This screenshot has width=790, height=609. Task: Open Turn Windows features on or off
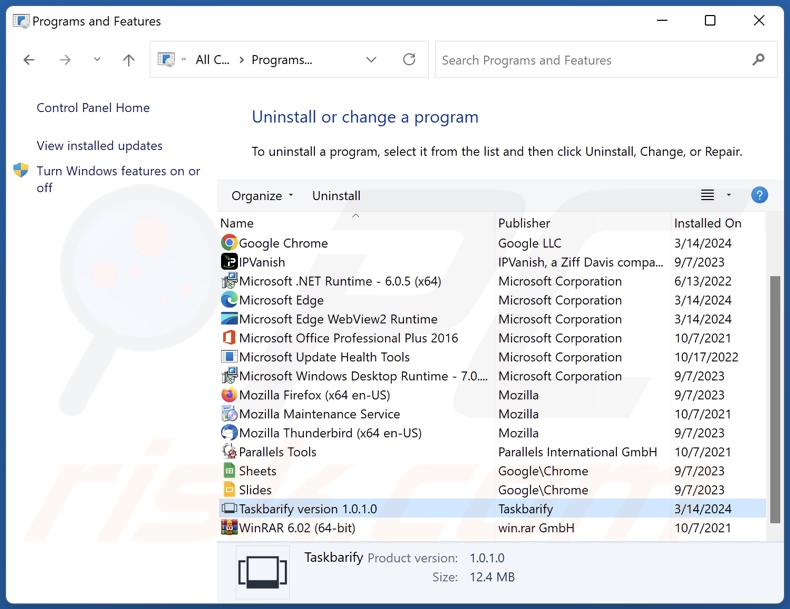(118, 179)
